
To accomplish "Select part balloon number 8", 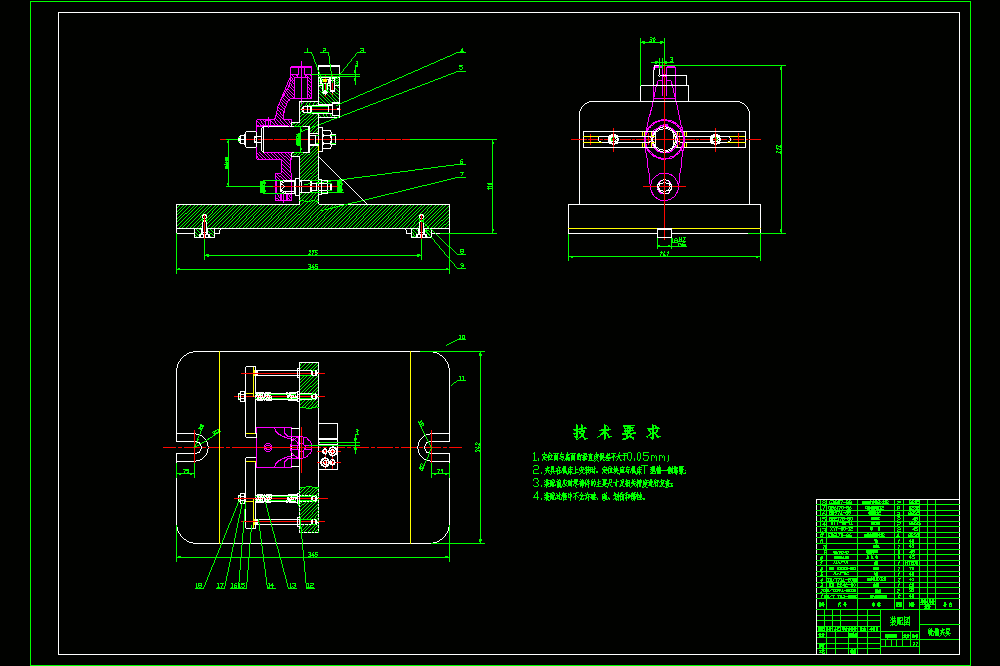I will (x=462, y=252).
